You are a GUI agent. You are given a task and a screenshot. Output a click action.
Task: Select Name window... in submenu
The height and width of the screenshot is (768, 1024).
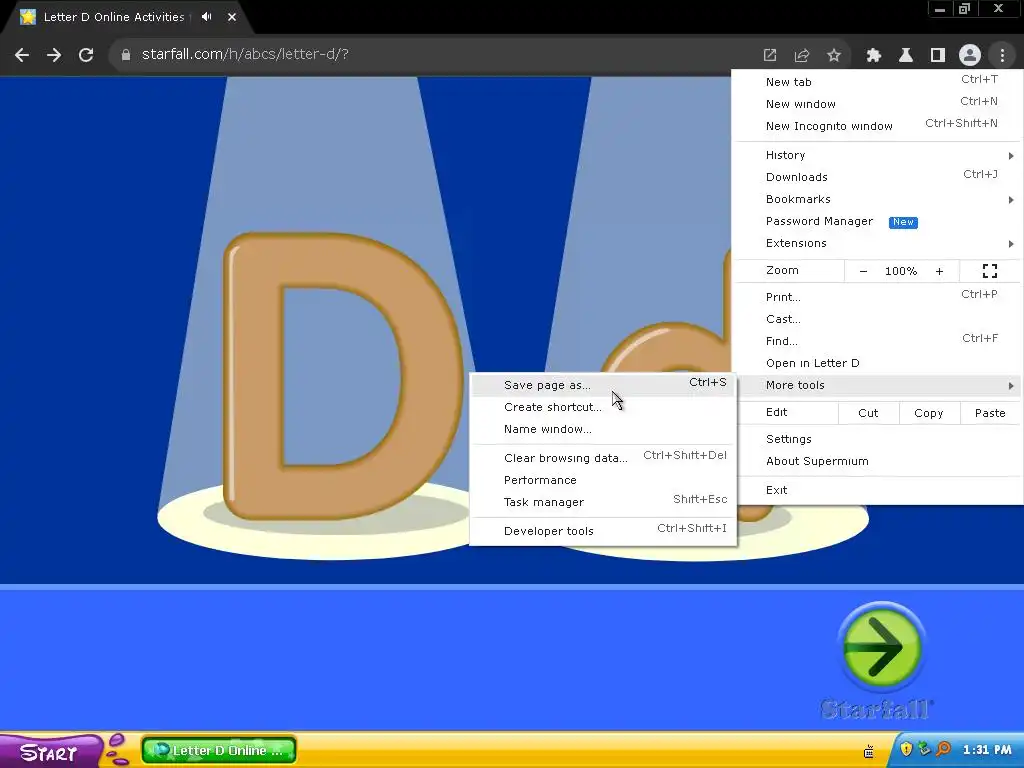click(603, 429)
